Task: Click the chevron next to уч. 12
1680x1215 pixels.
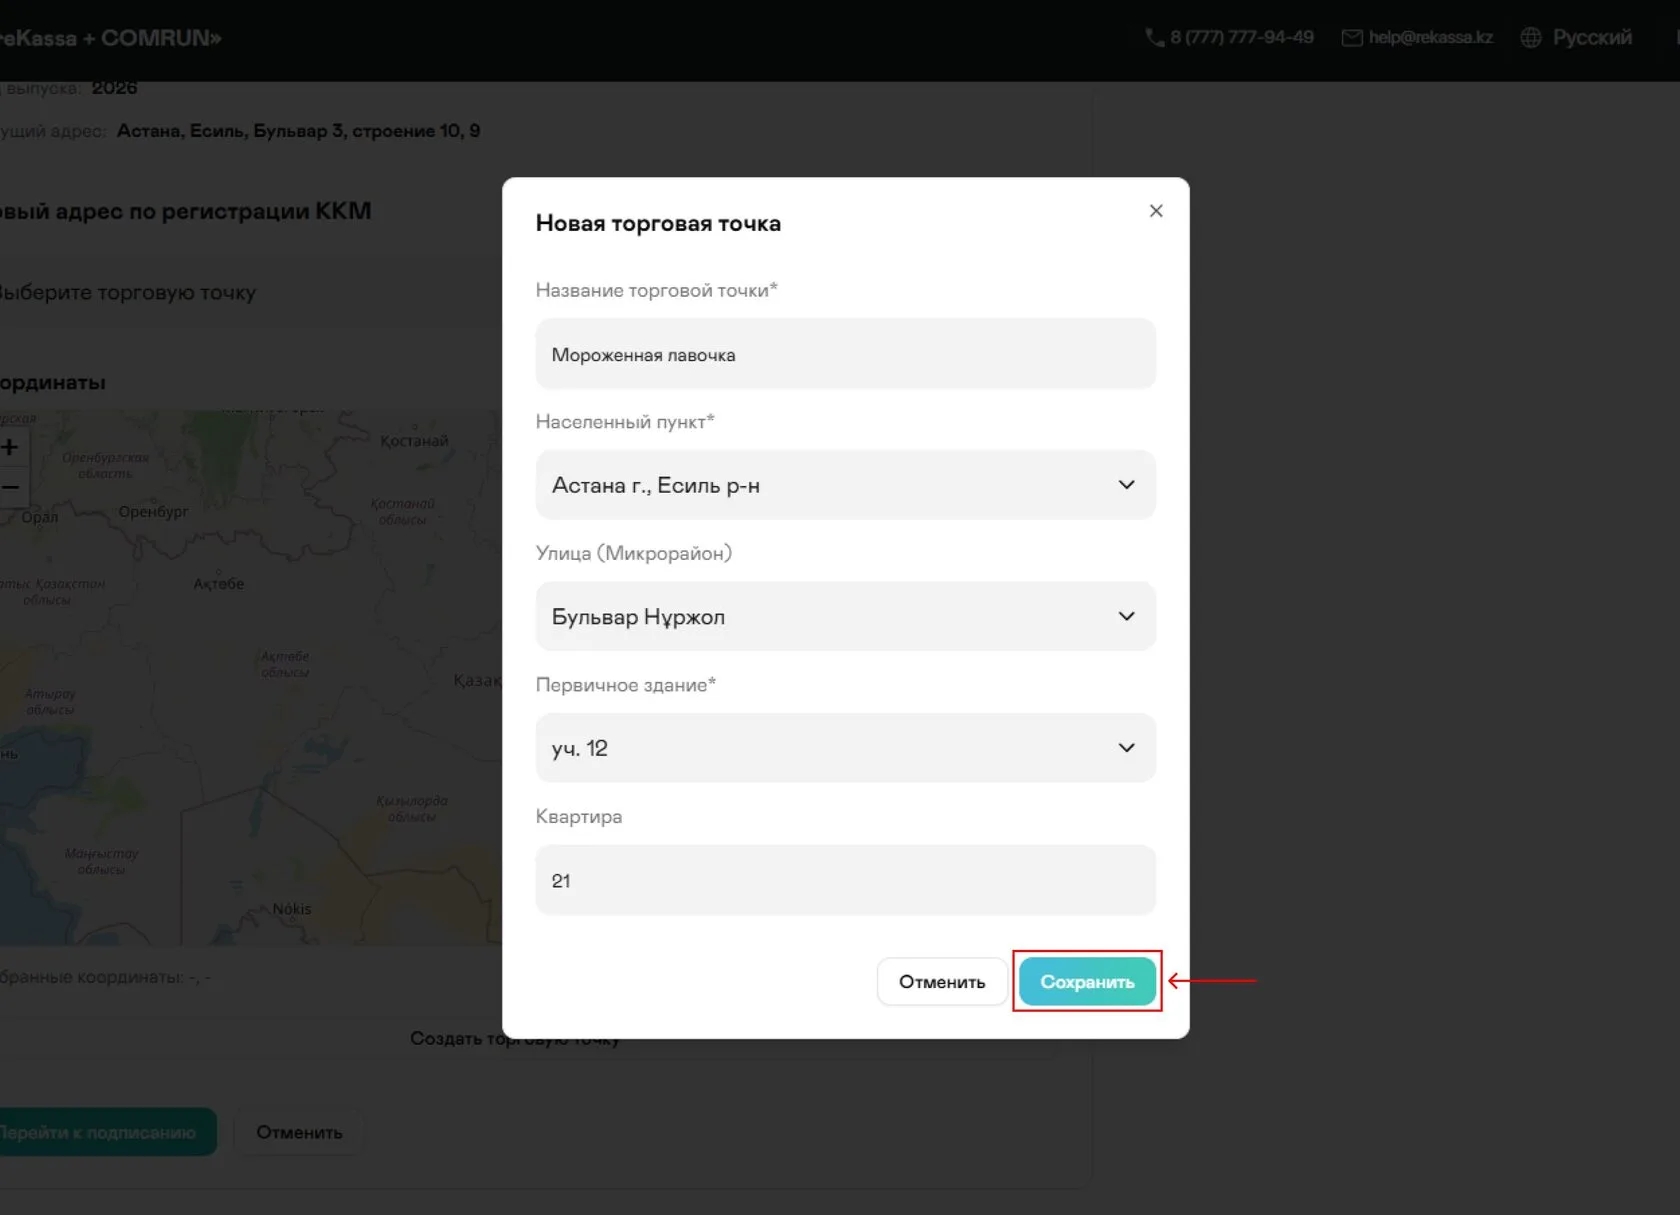Action: click(1126, 748)
